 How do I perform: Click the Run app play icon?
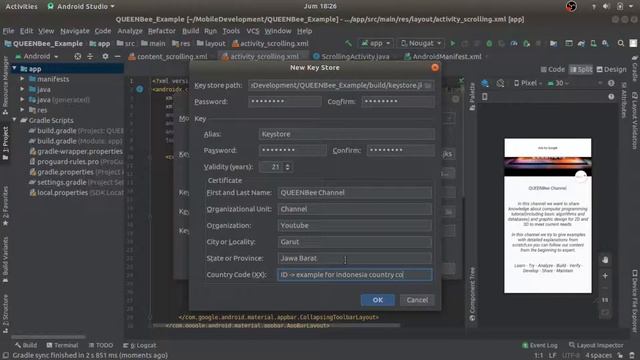tap(453, 43)
